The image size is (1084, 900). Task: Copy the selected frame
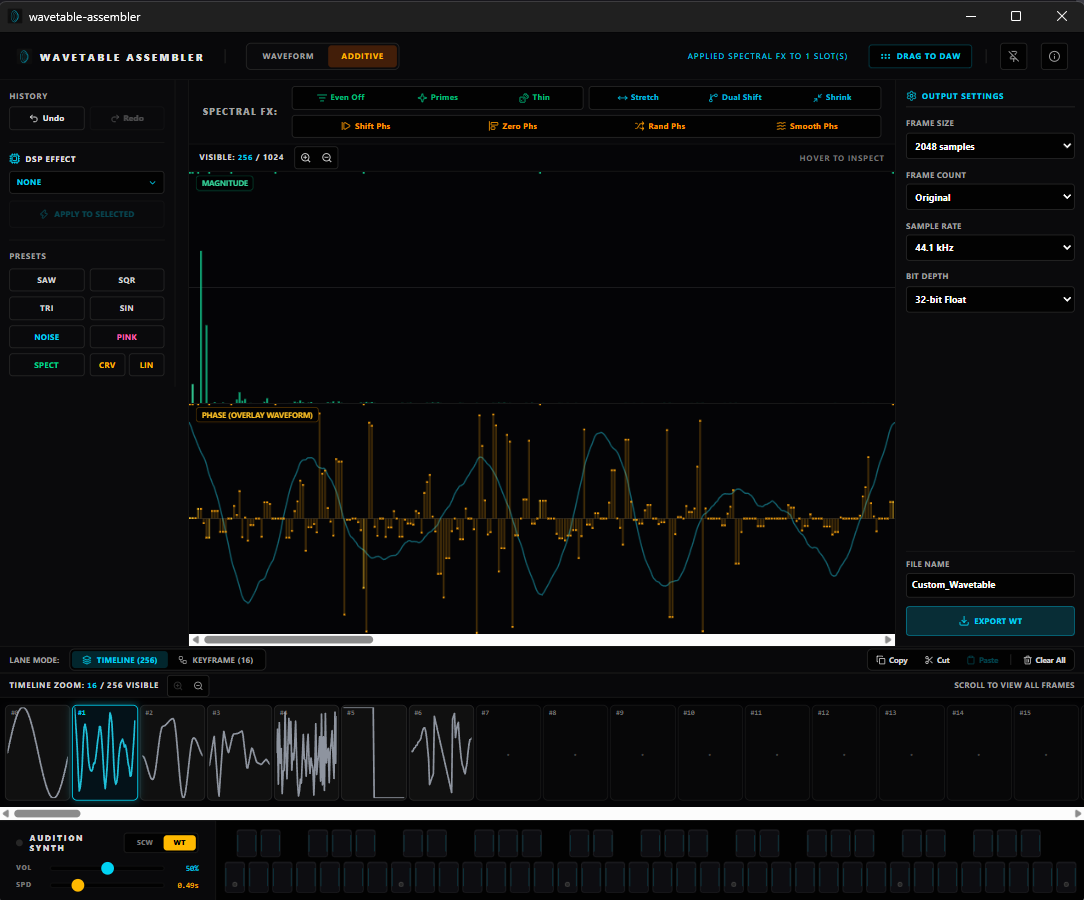(x=892, y=660)
